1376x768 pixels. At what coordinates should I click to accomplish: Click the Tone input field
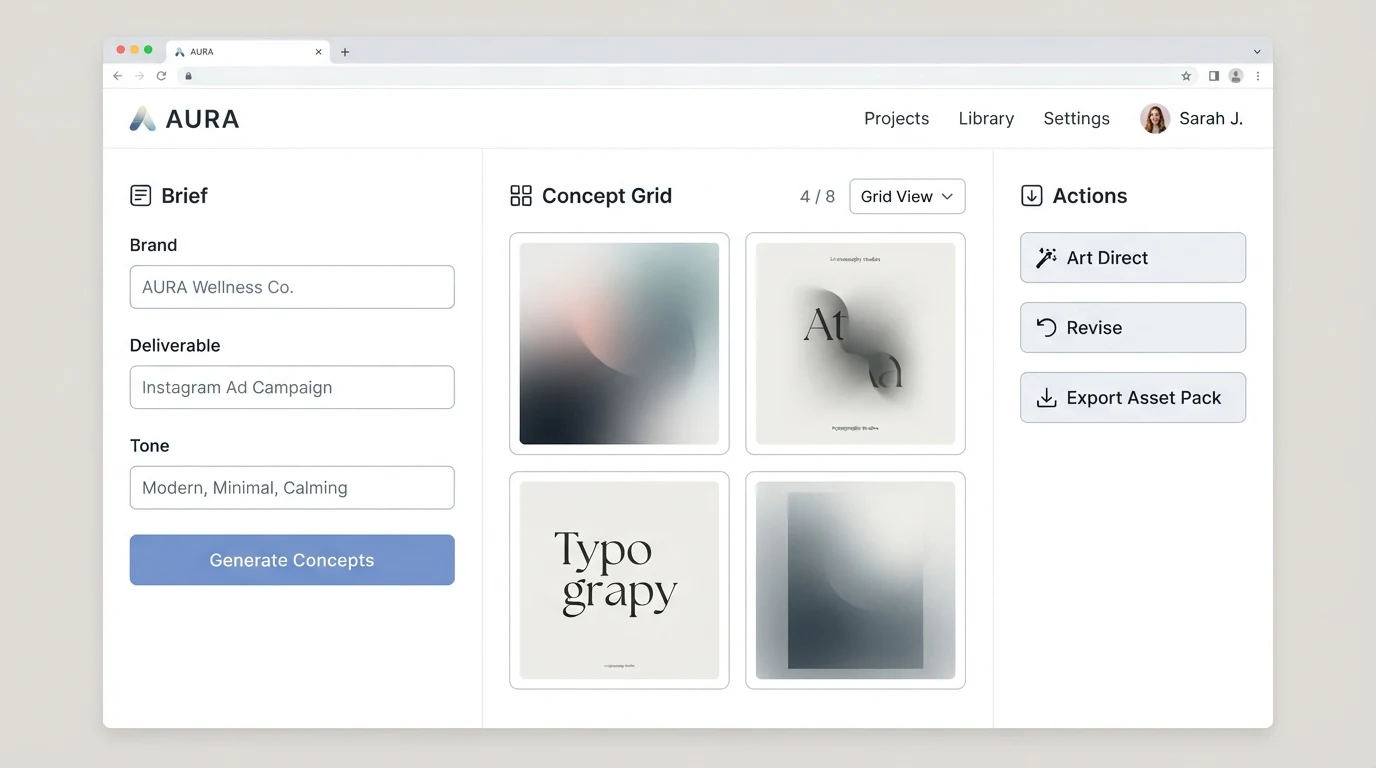tap(292, 488)
